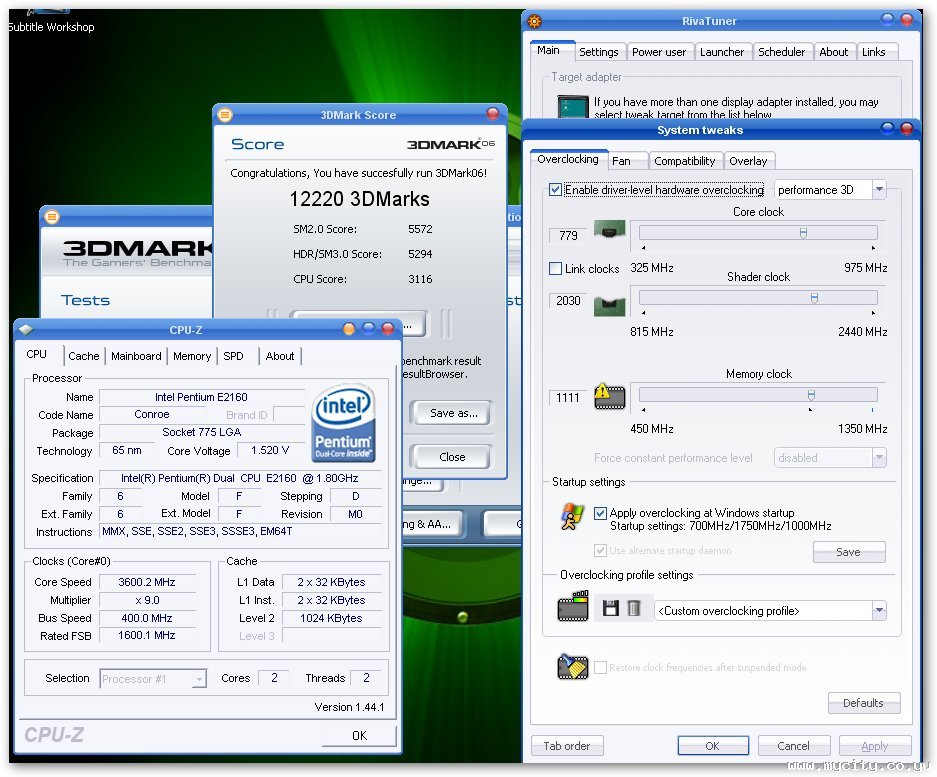Open the Memory tab in CPU-Z

click(192, 356)
